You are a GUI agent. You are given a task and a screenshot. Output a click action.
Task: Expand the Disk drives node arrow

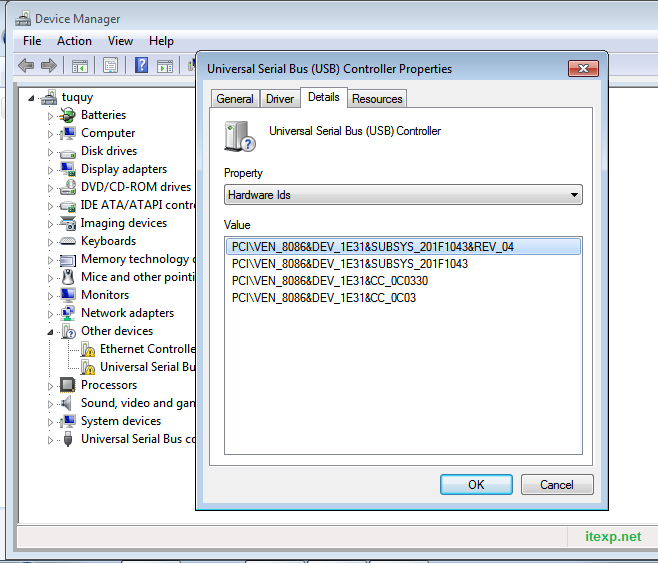click(50, 152)
